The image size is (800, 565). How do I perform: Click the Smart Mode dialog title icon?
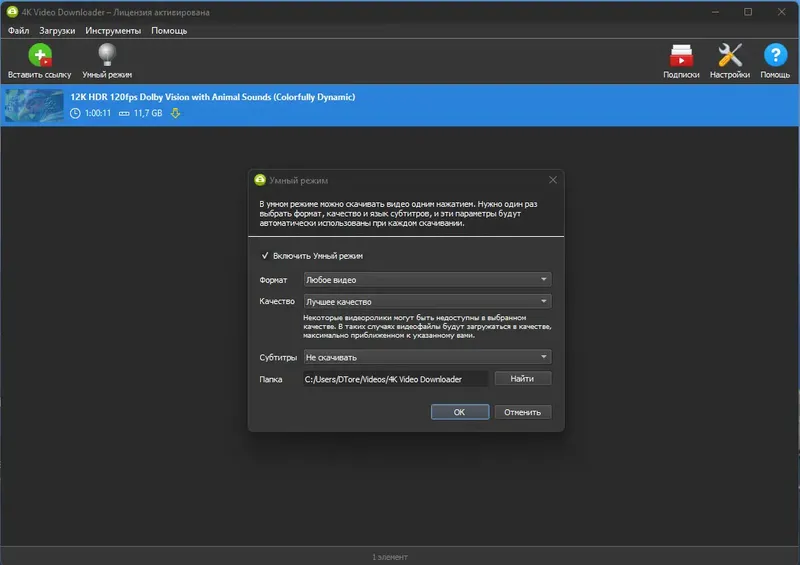tap(260, 180)
